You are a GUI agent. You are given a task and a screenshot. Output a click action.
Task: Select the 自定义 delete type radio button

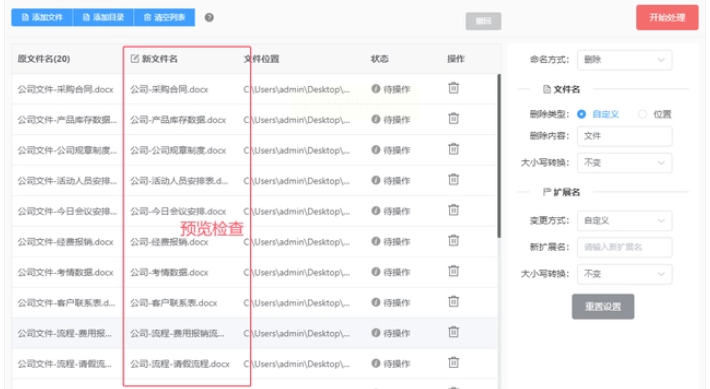click(581, 114)
